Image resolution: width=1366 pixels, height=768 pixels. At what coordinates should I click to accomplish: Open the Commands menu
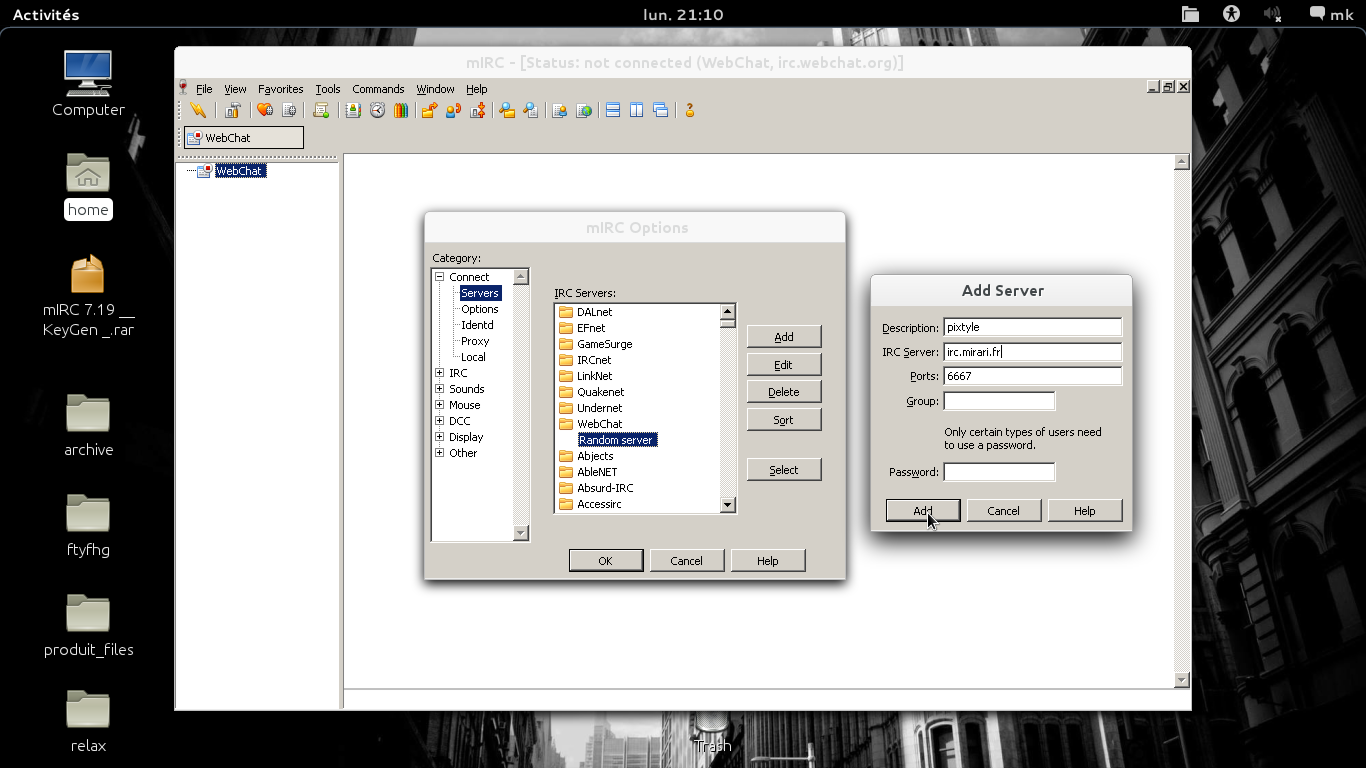pyautogui.click(x=378, y=89)
